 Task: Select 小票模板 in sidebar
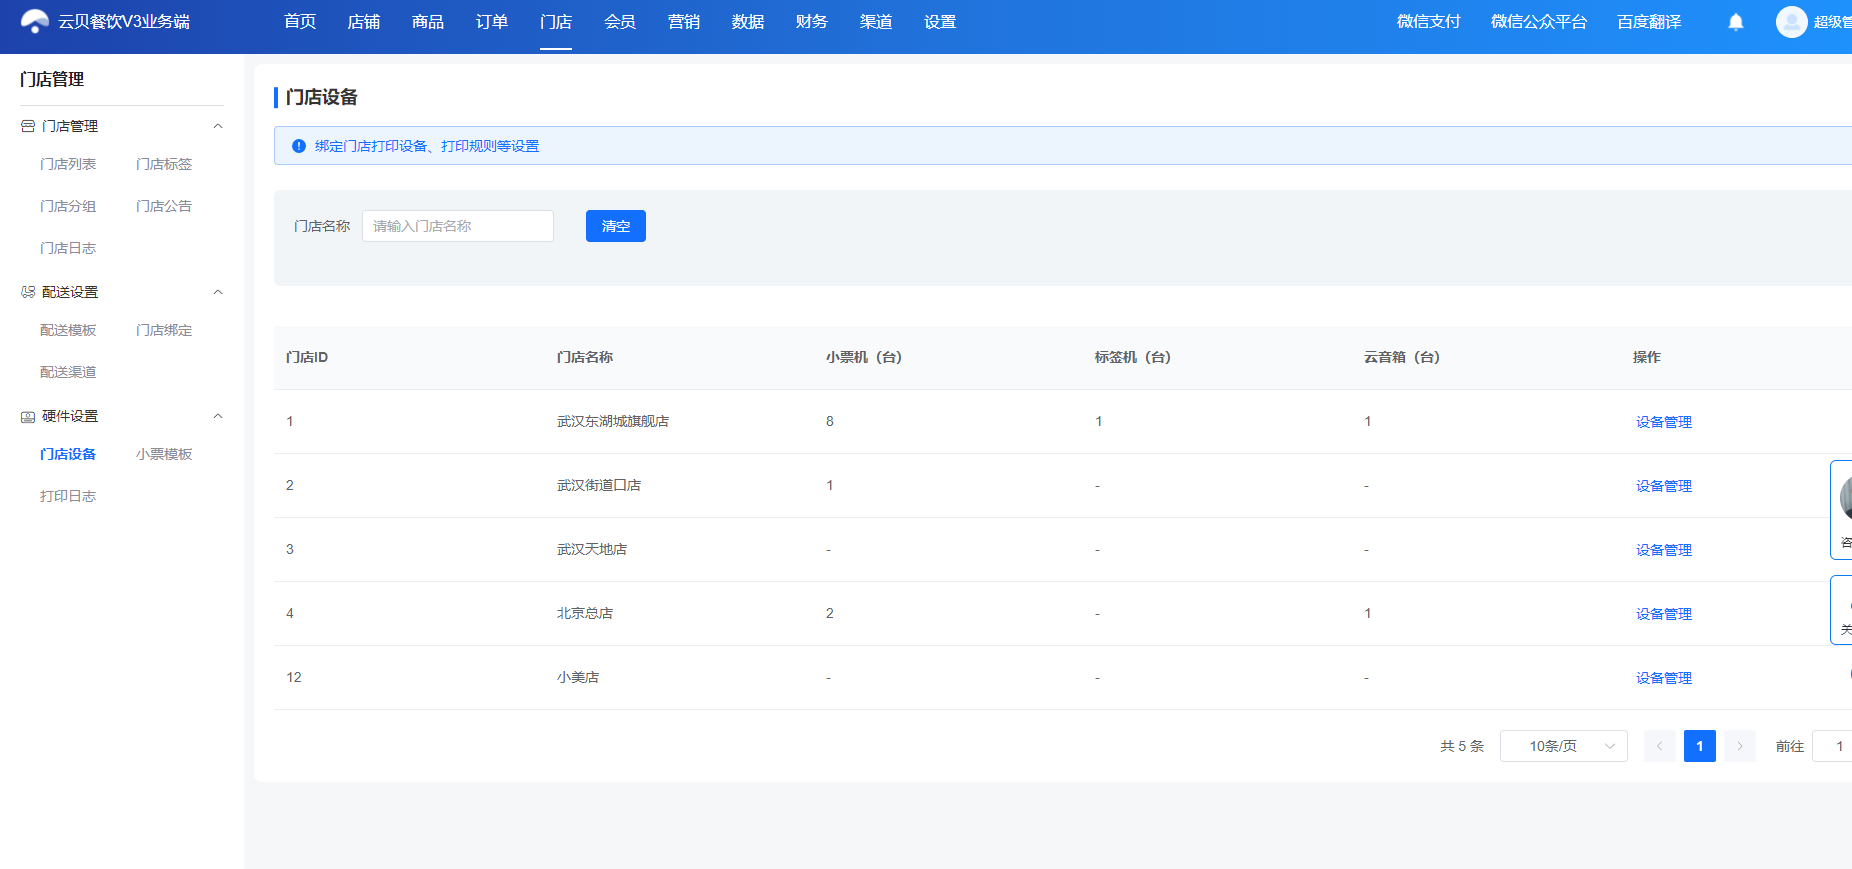click(164, 454)
